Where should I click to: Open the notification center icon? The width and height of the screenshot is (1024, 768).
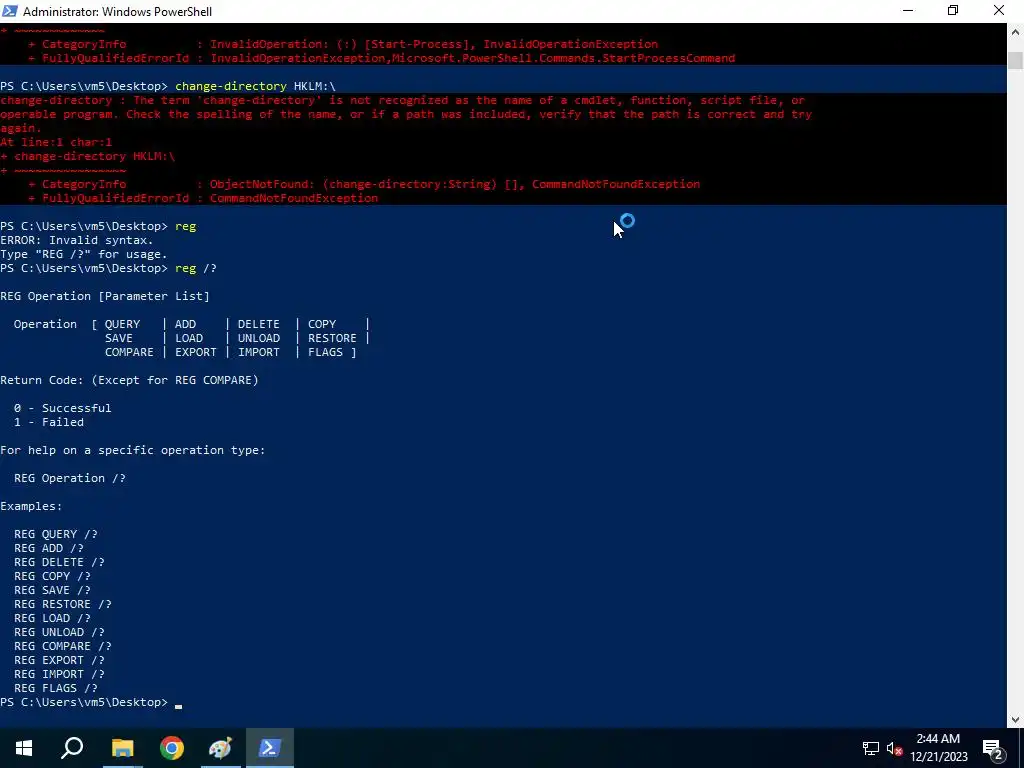tap(993, 748)
